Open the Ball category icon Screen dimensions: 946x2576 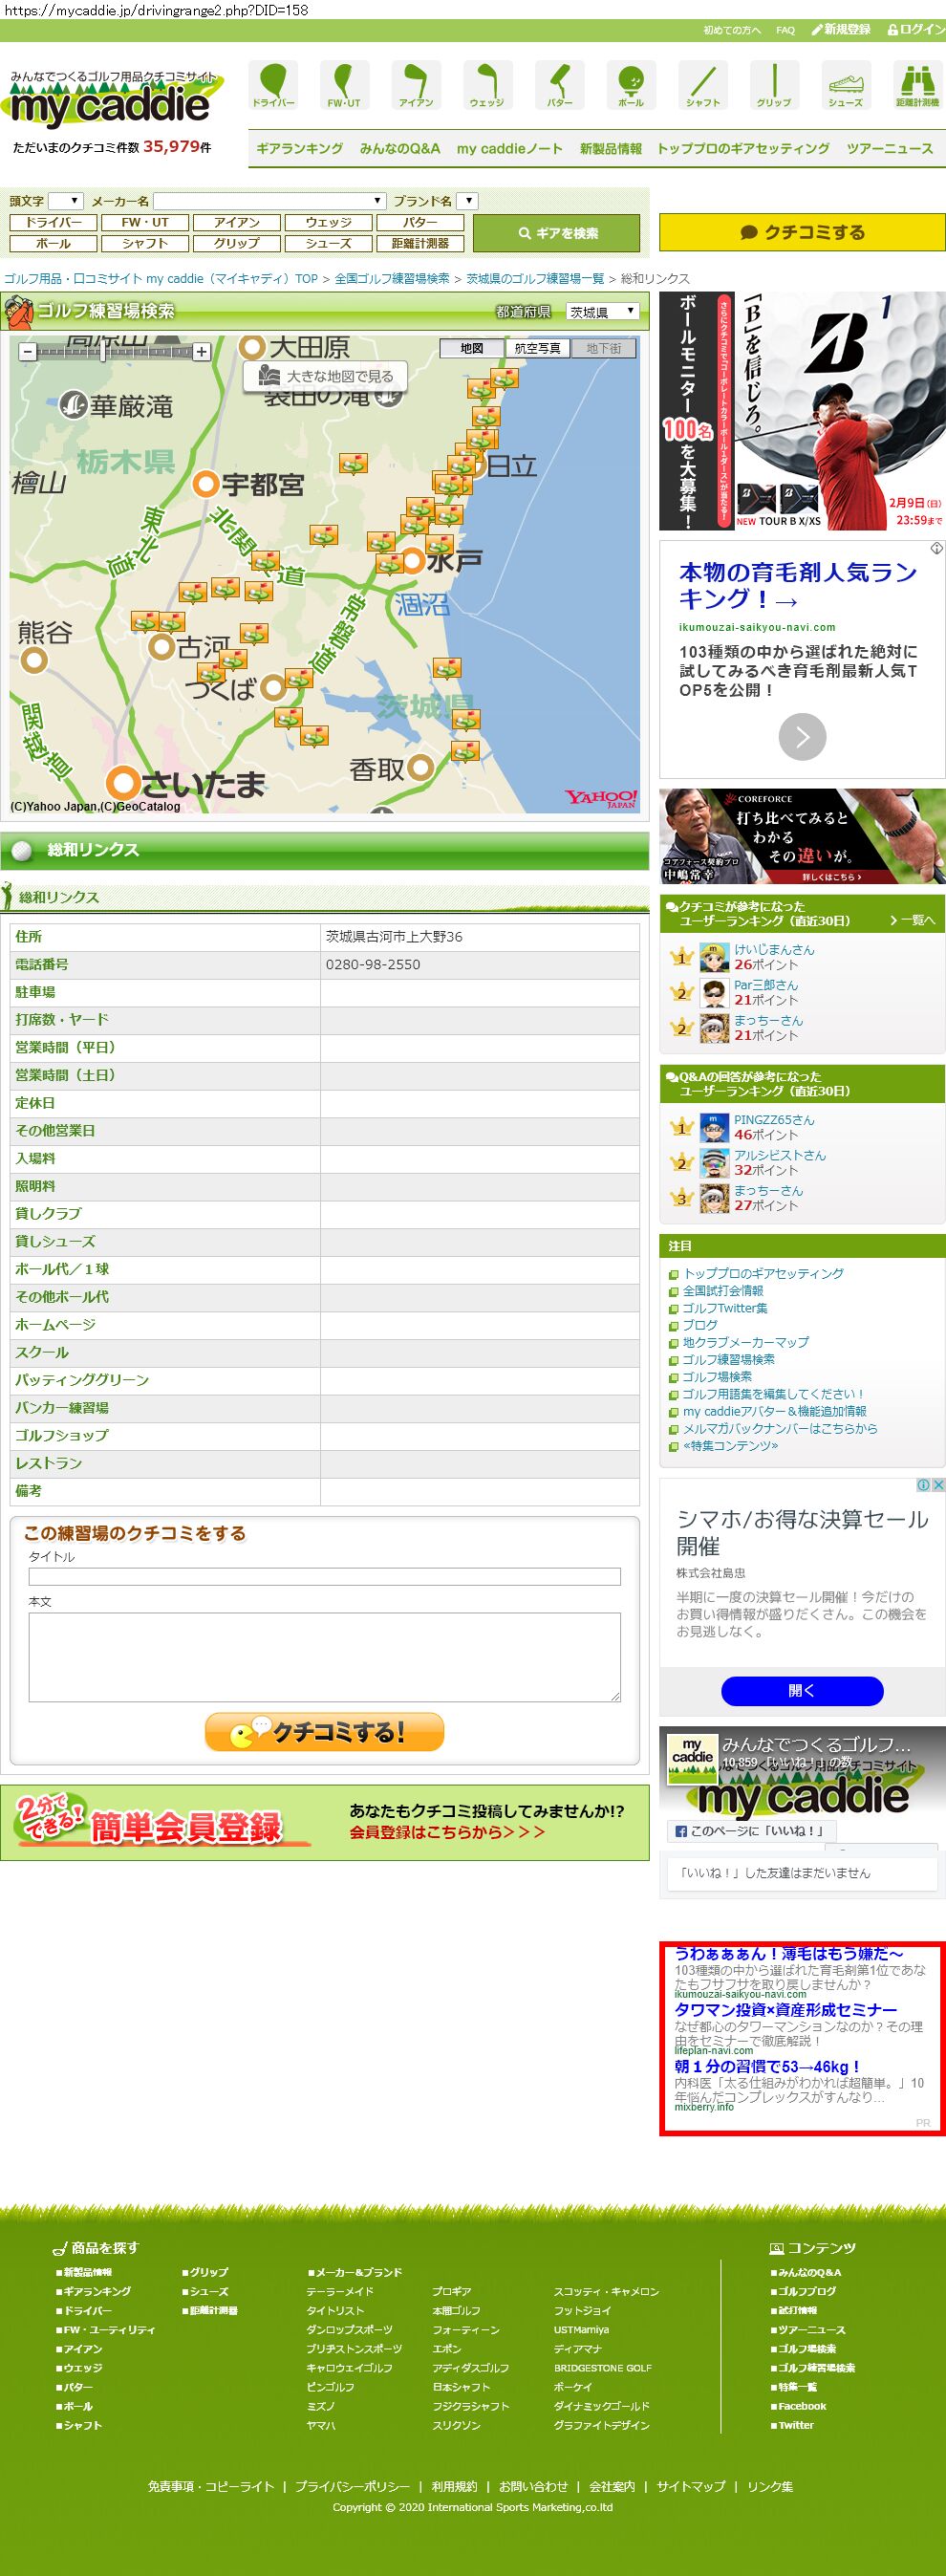tap(631, 84)
